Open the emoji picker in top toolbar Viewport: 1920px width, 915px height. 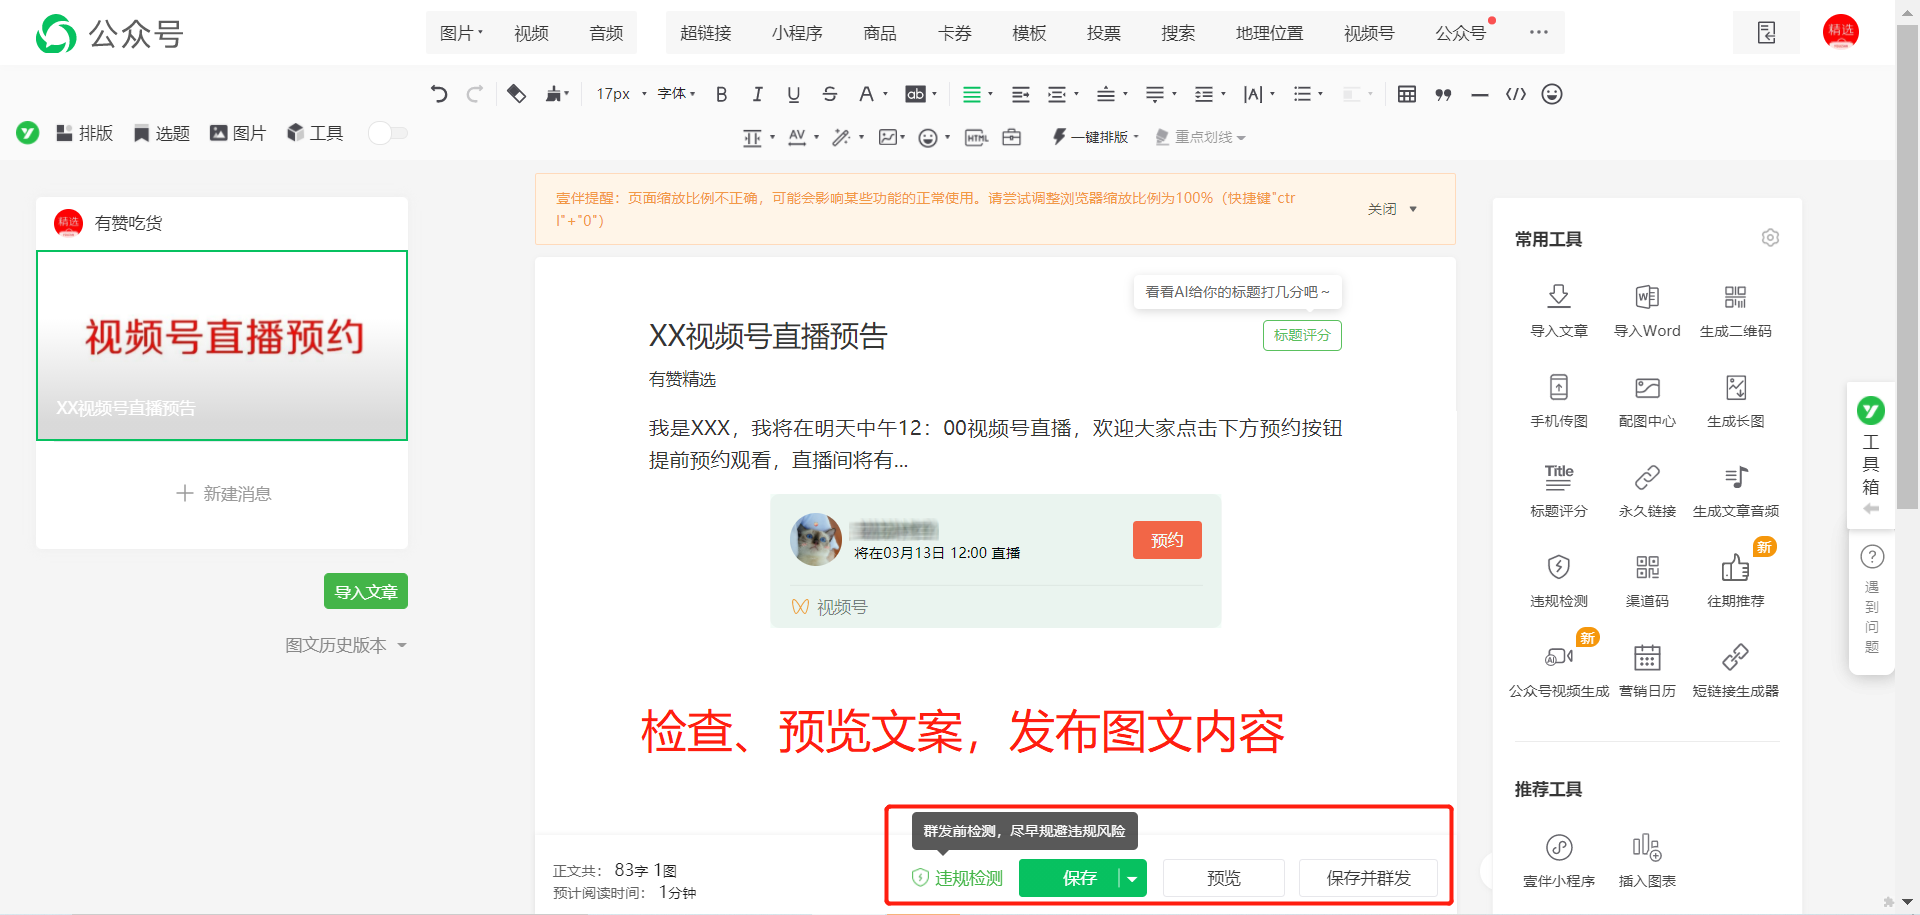coord(1552,94)
